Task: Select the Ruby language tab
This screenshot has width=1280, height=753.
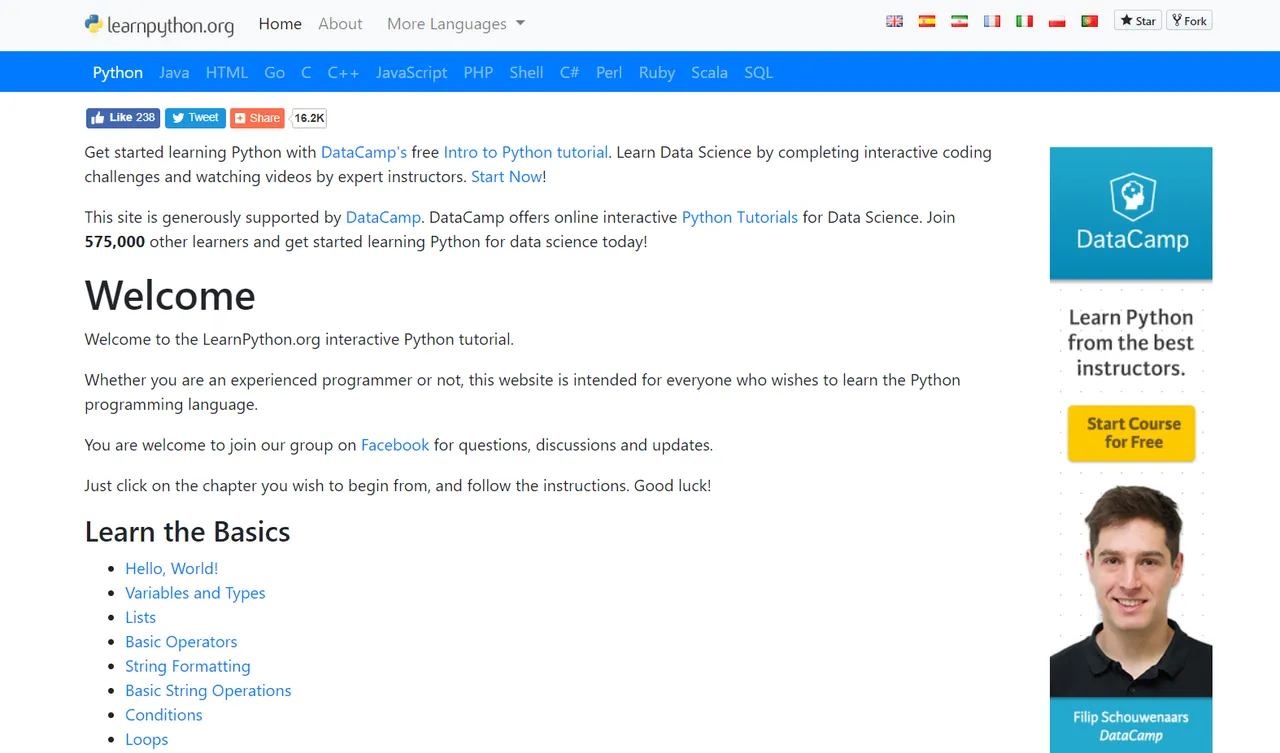Action: coord(657,72)
